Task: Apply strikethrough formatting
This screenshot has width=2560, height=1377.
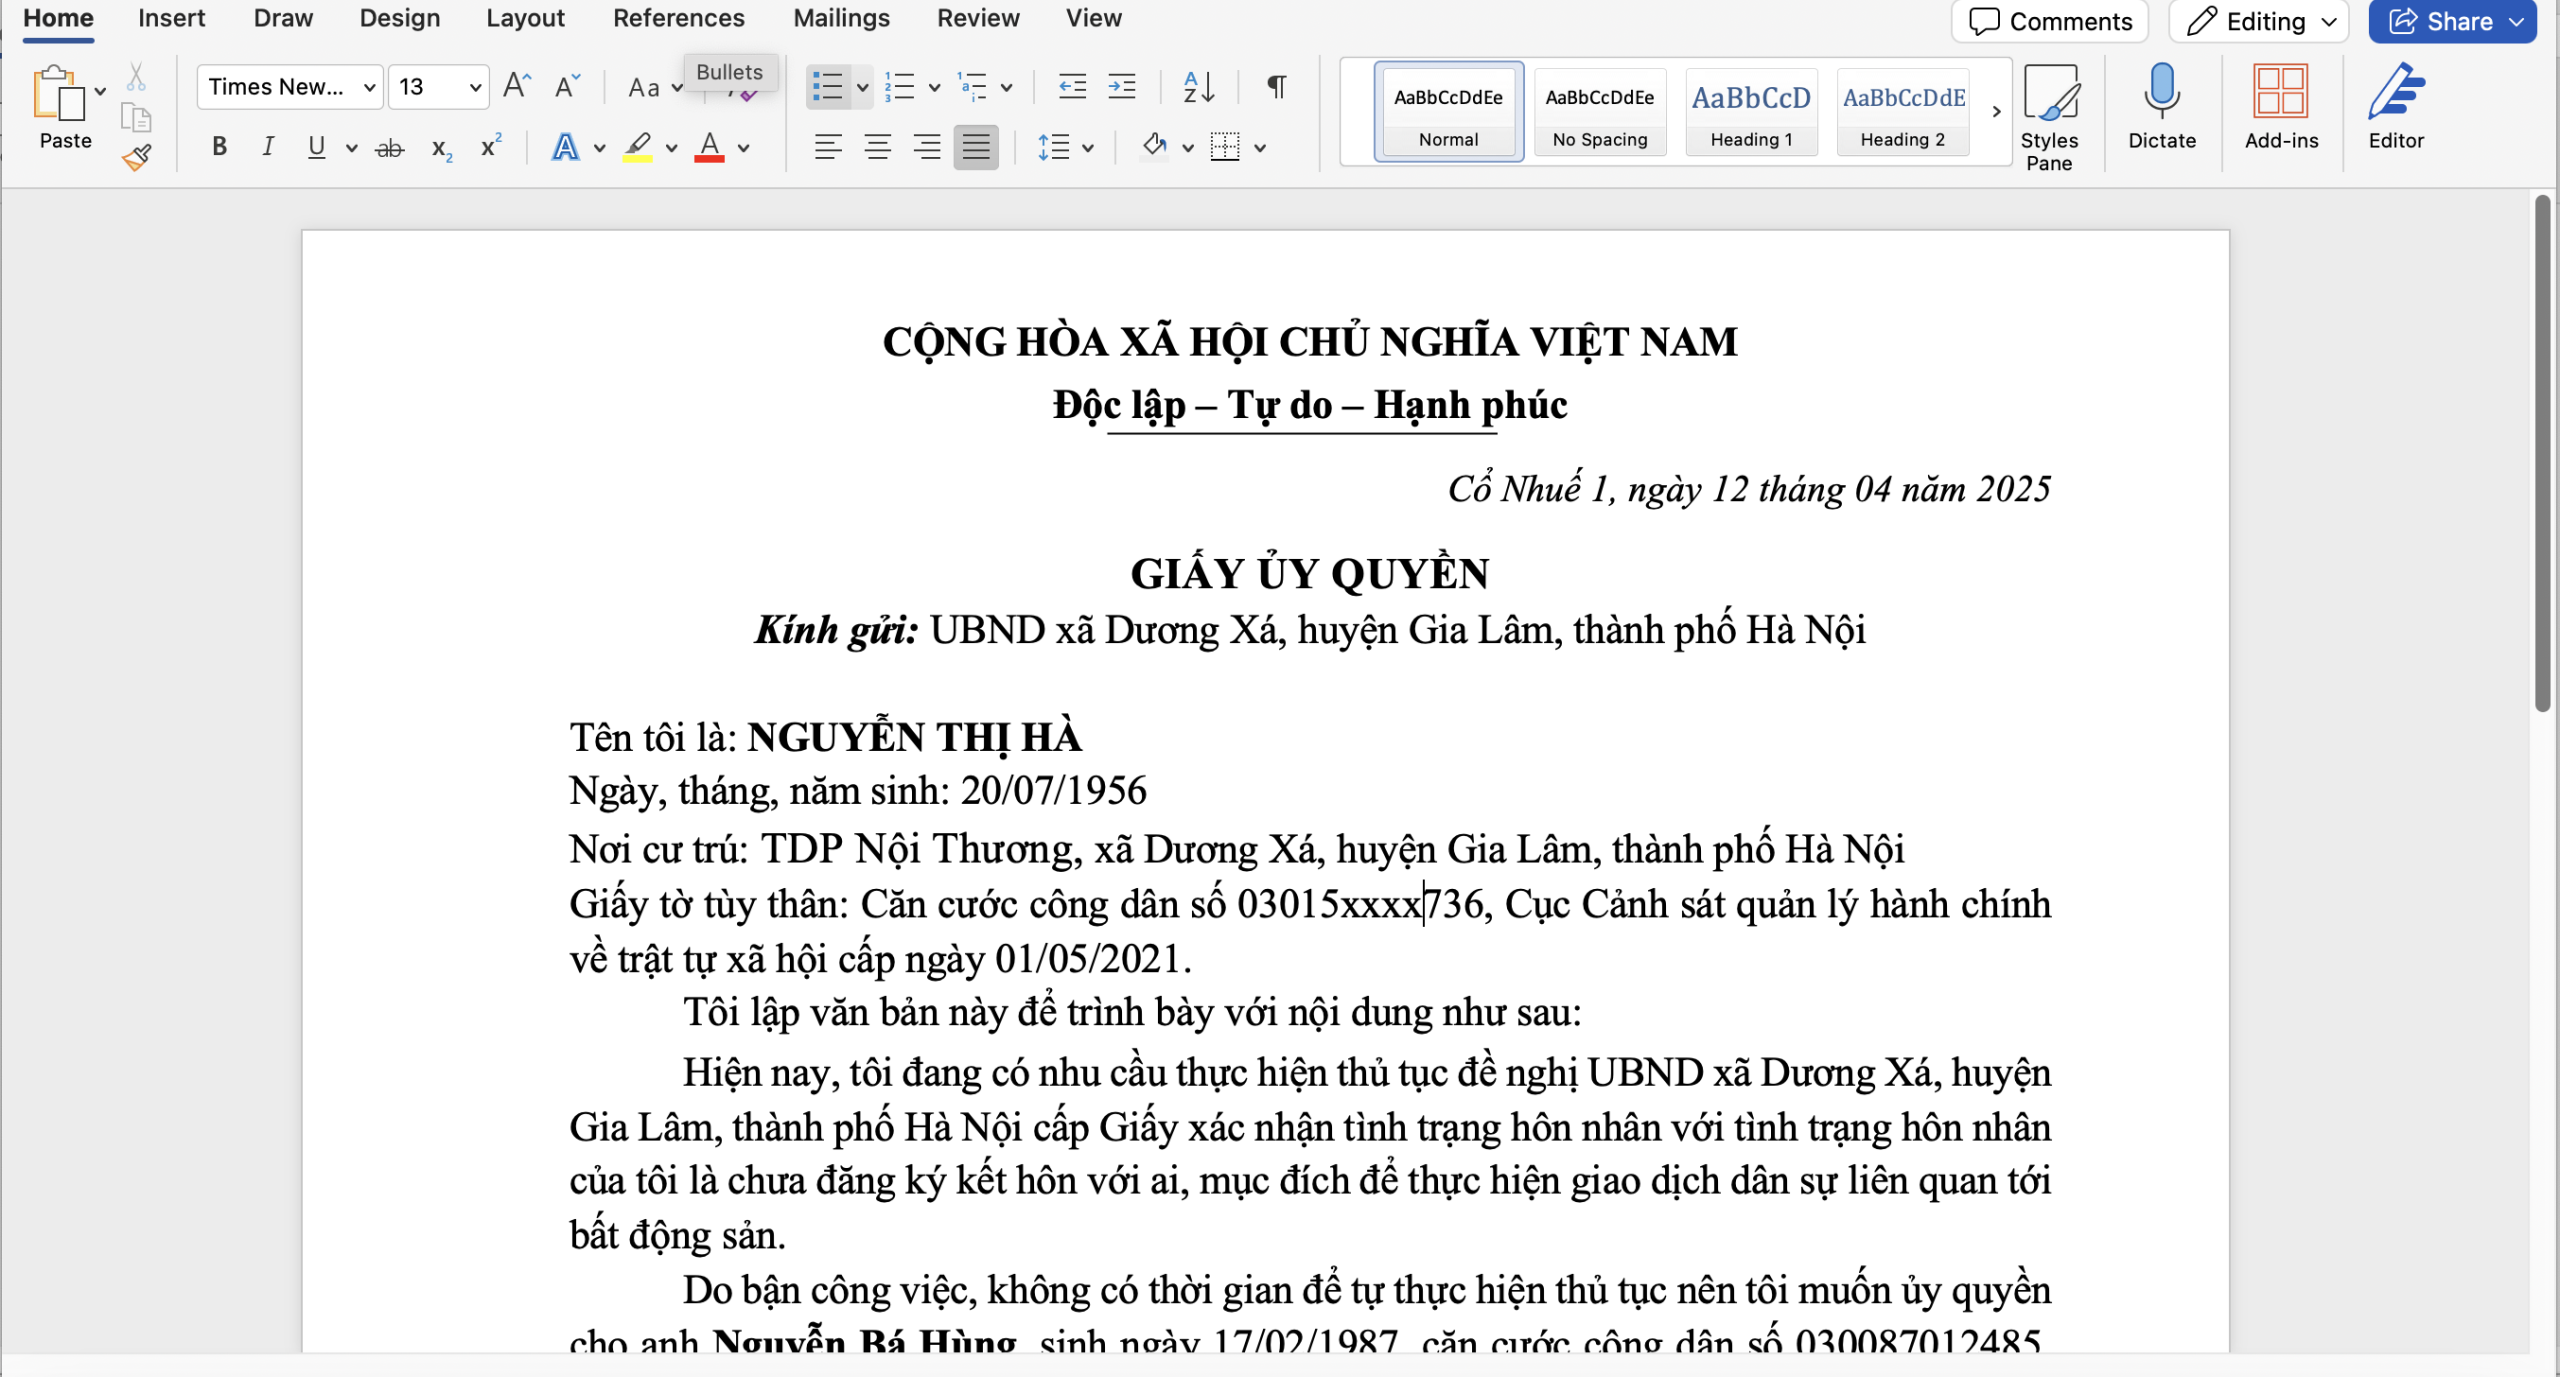Action: coord(389,148)
